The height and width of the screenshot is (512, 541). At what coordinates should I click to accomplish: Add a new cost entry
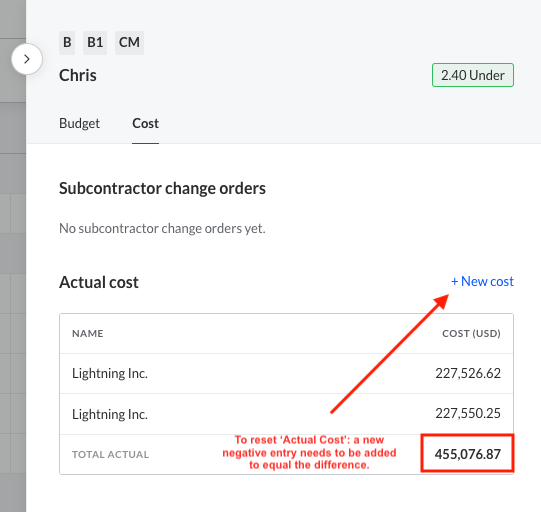482,282
